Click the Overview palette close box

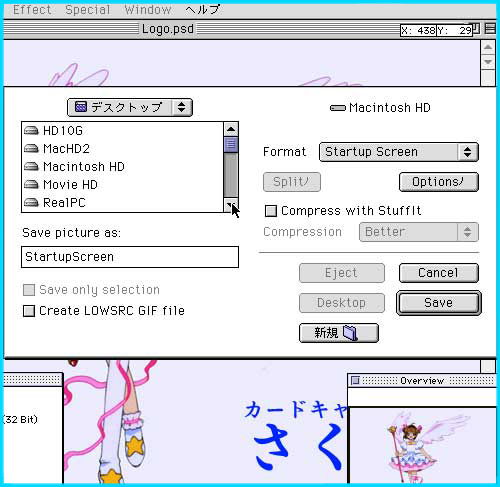coord(356,380)
